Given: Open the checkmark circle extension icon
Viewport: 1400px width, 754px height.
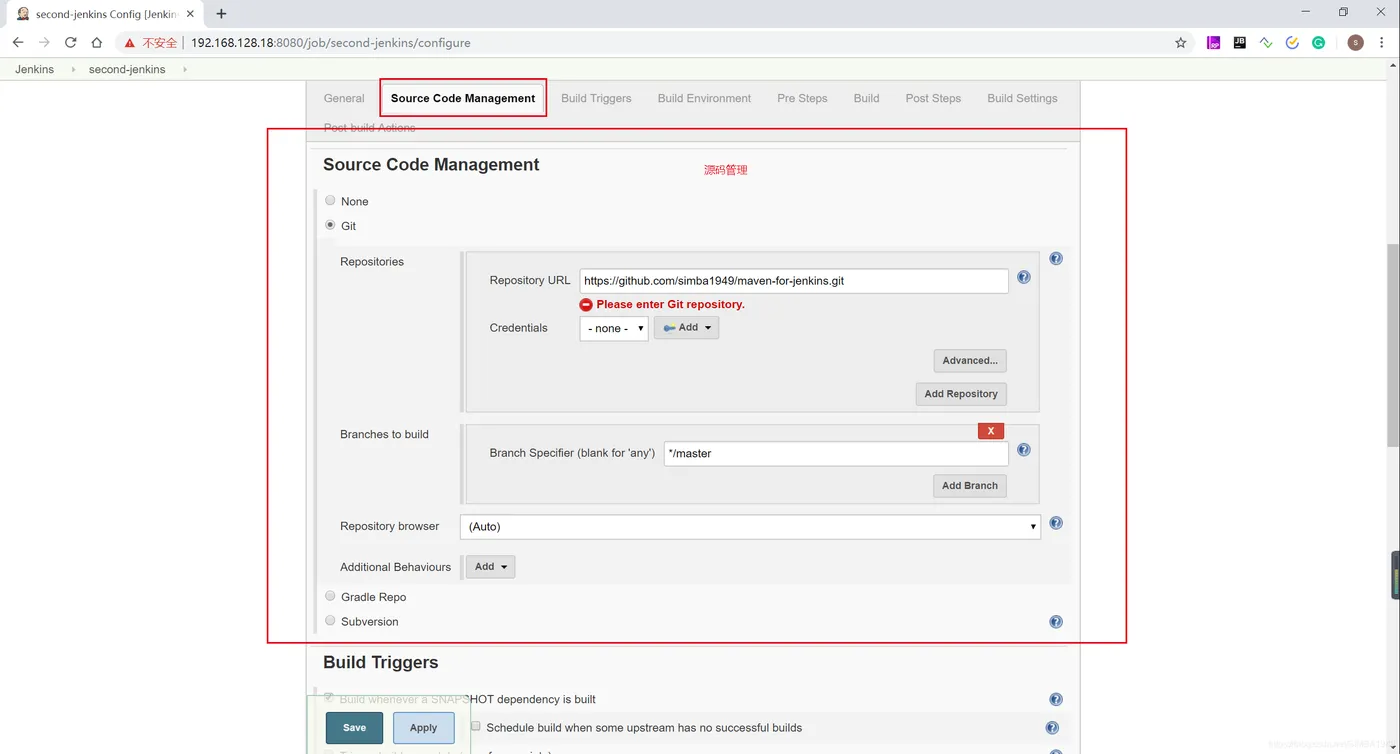Looking at the screenshot, I should [1292, 43].
